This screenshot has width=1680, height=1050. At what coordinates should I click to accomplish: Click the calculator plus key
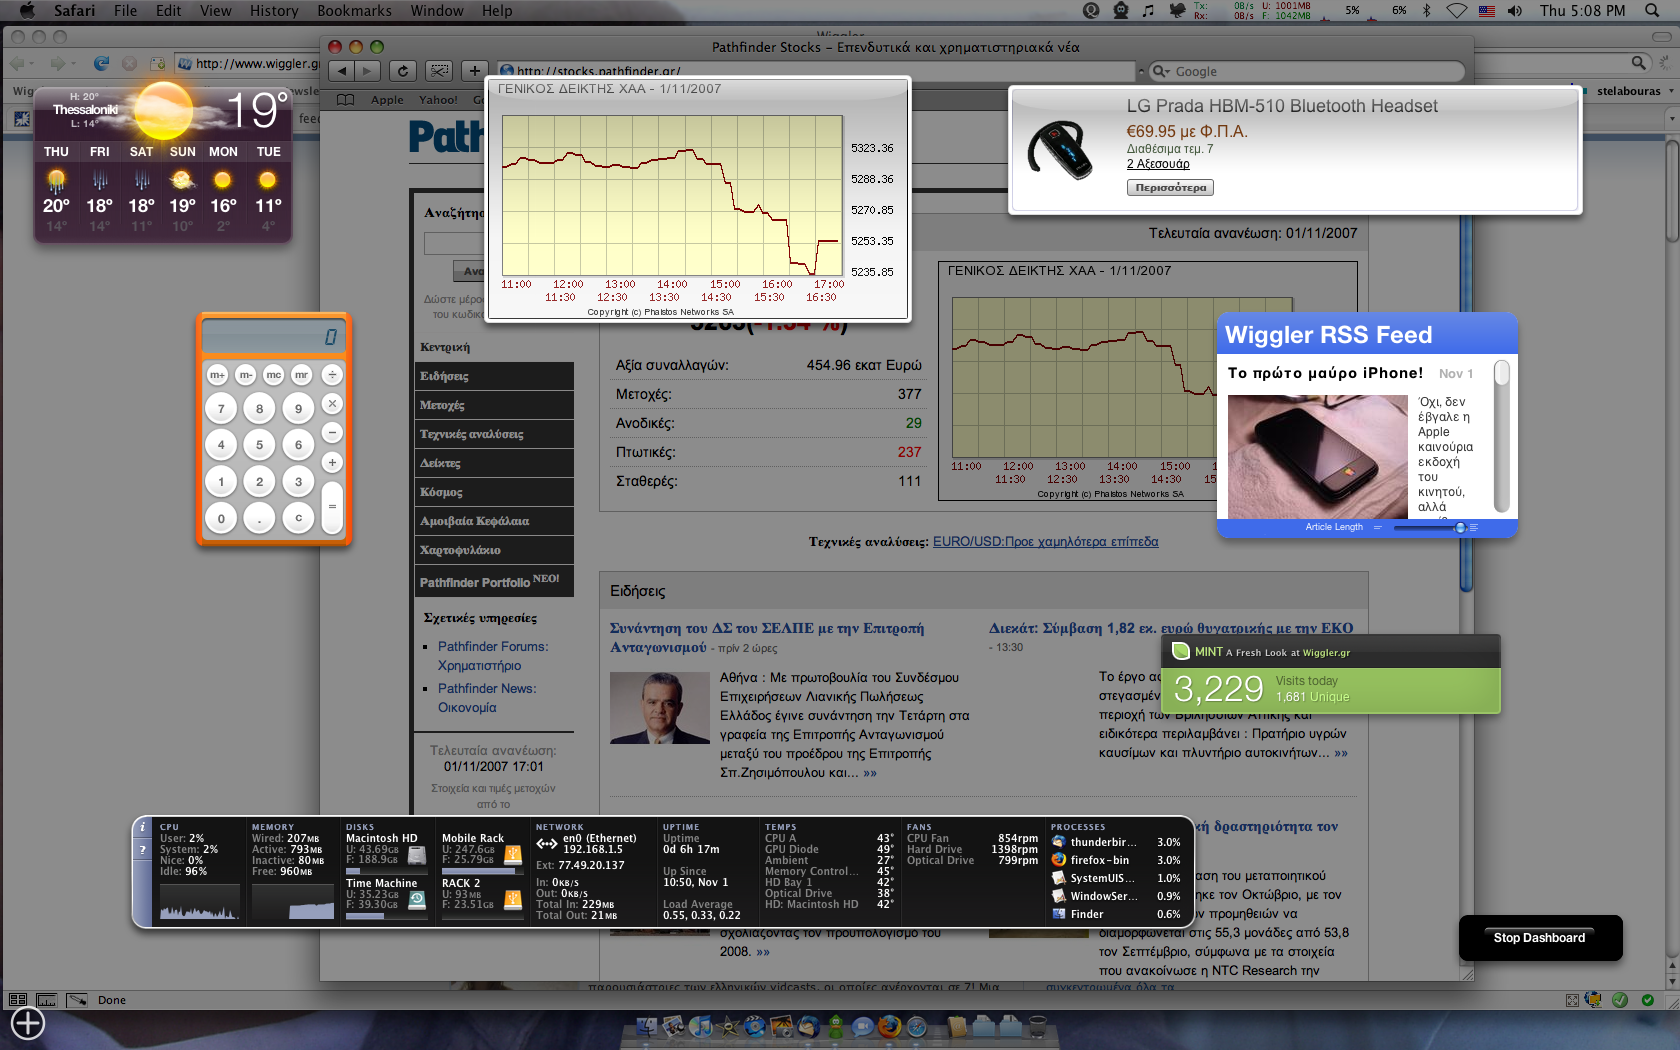[x=332, y=462]
